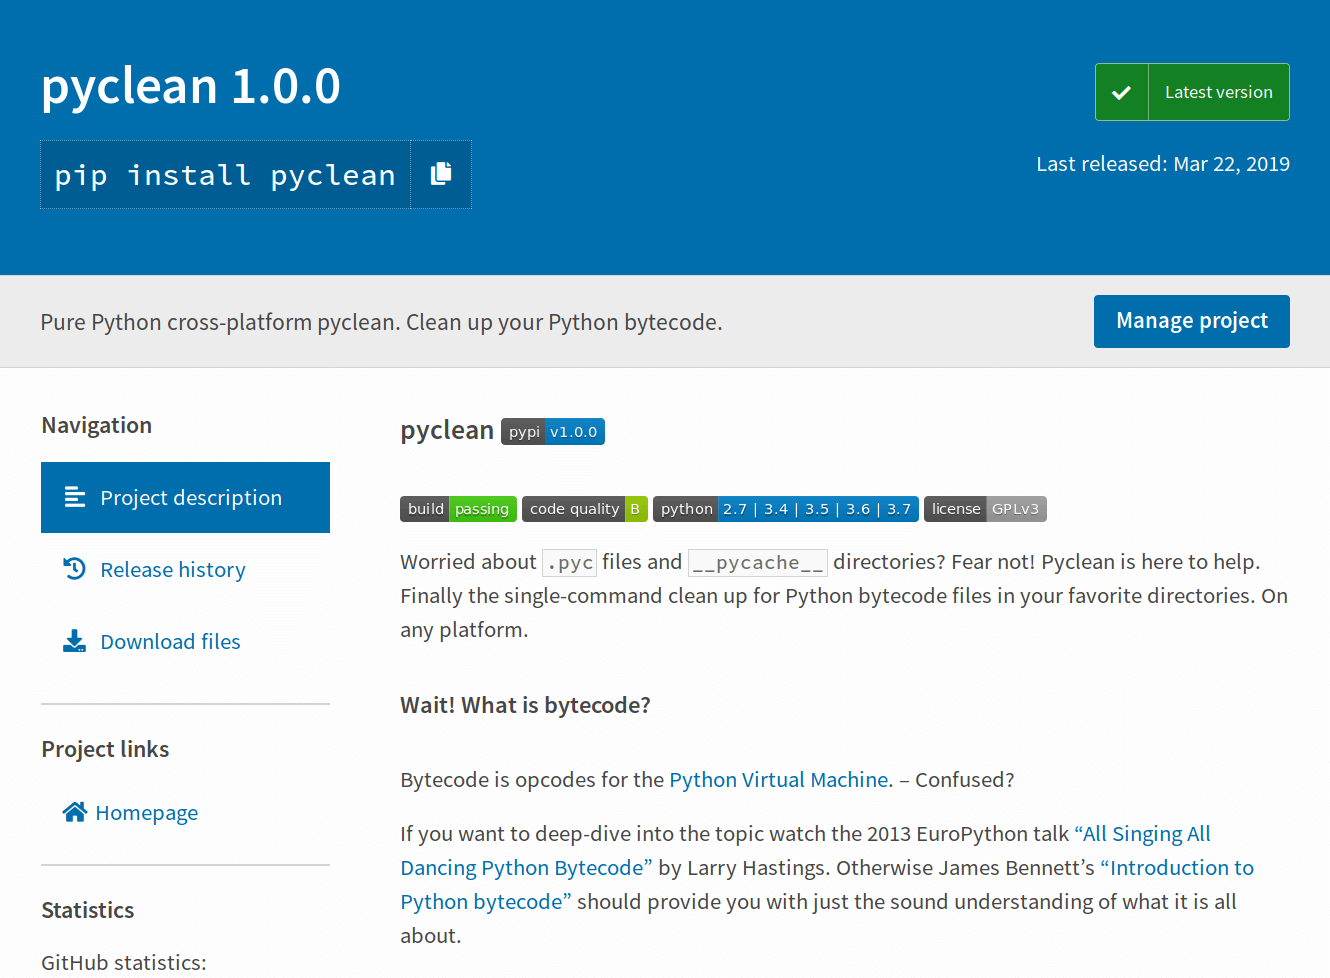Click the Project description list icon

point(75,497)
